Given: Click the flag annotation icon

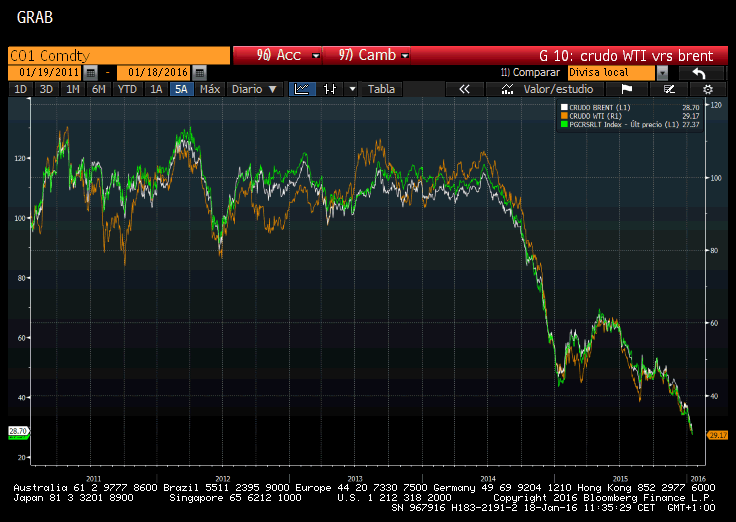Looking at the screenshot, I should pos(627,89).
